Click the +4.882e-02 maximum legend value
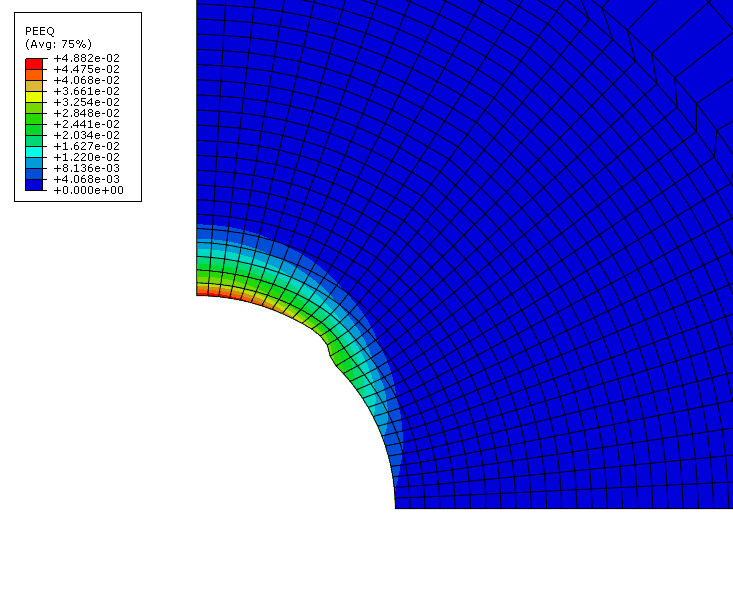The width and height of the screenshot is (733, 611). [86, 59]
